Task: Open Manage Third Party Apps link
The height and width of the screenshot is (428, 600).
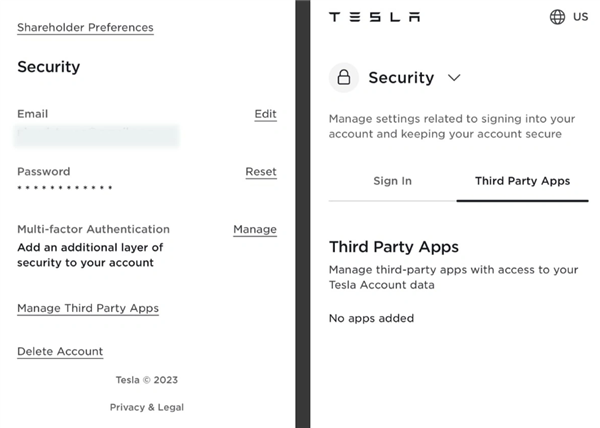Action: (x=88, y=308)
